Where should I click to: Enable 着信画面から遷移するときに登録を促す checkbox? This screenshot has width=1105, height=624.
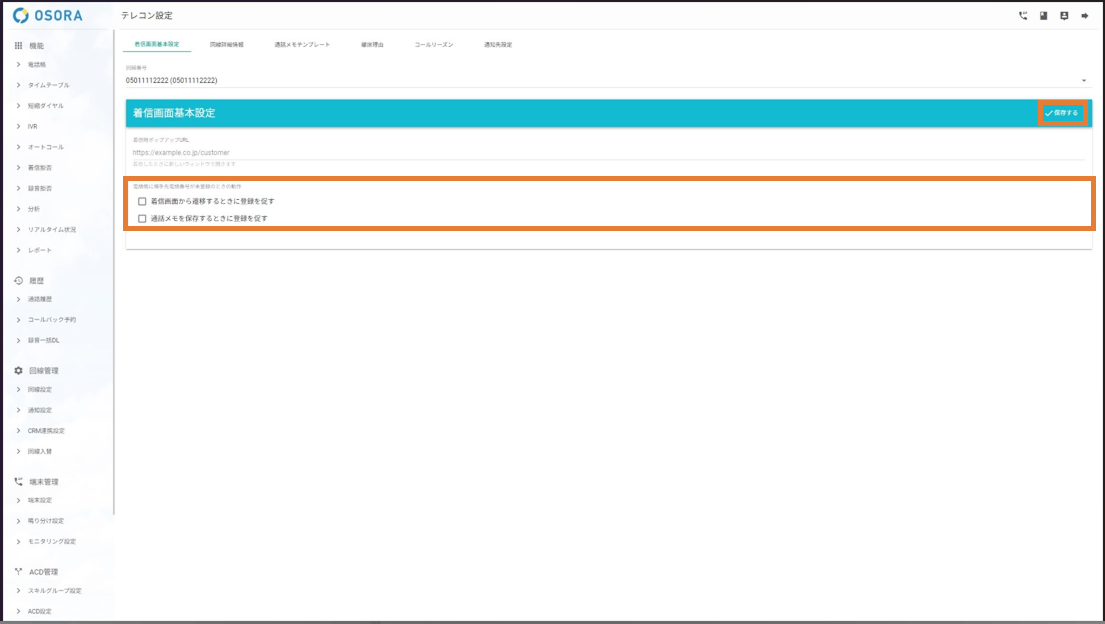coord(142,201)
